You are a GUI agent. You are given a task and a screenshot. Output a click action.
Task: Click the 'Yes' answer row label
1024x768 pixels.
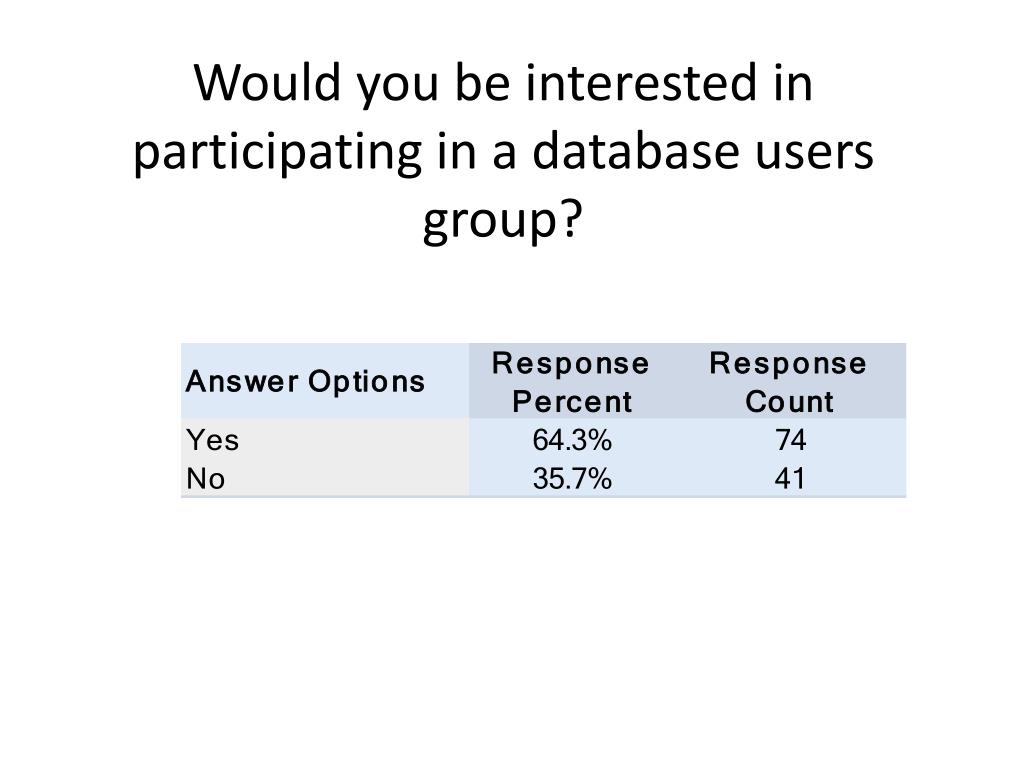(x=213, y=440)
